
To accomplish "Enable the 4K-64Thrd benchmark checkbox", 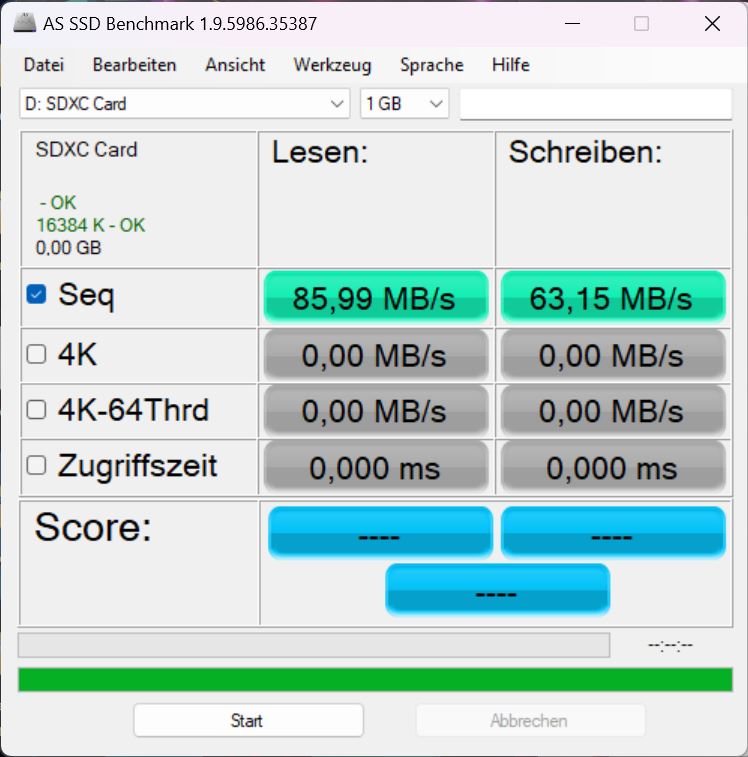I will tap(37, 410).
